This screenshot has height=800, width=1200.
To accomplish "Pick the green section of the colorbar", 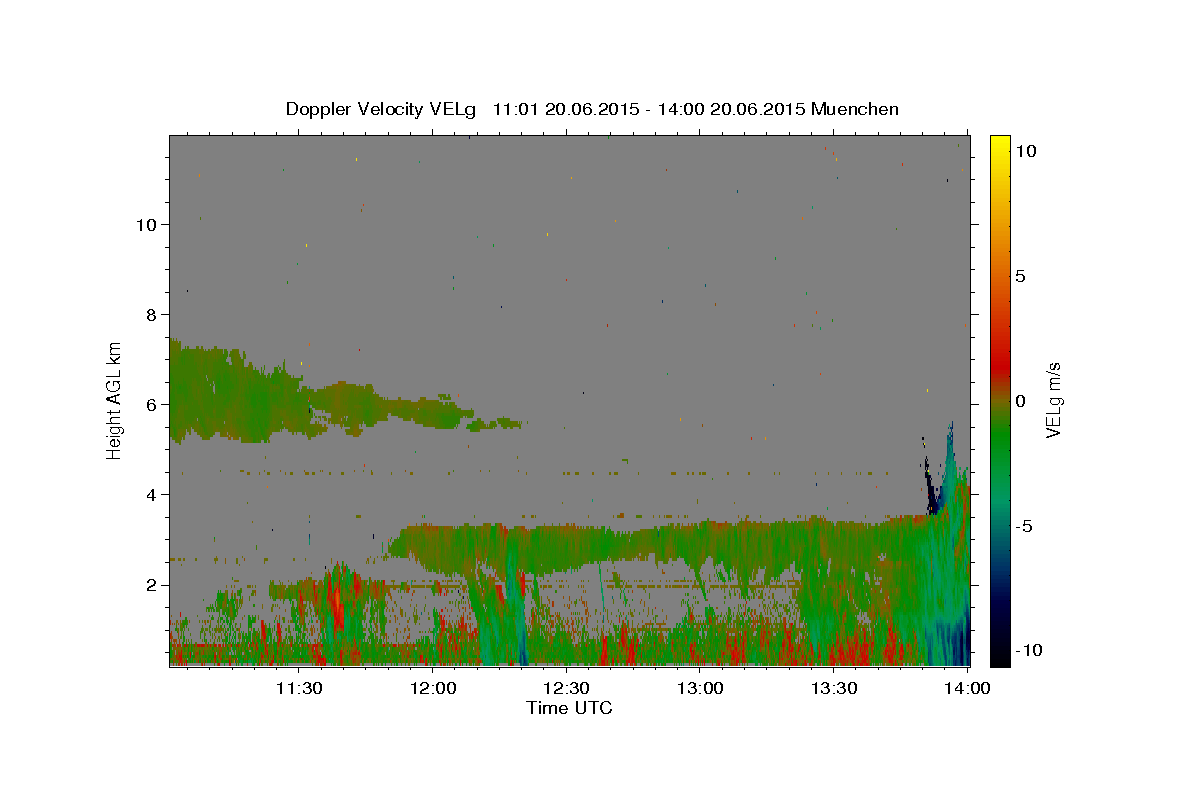I will (1000, 440).
